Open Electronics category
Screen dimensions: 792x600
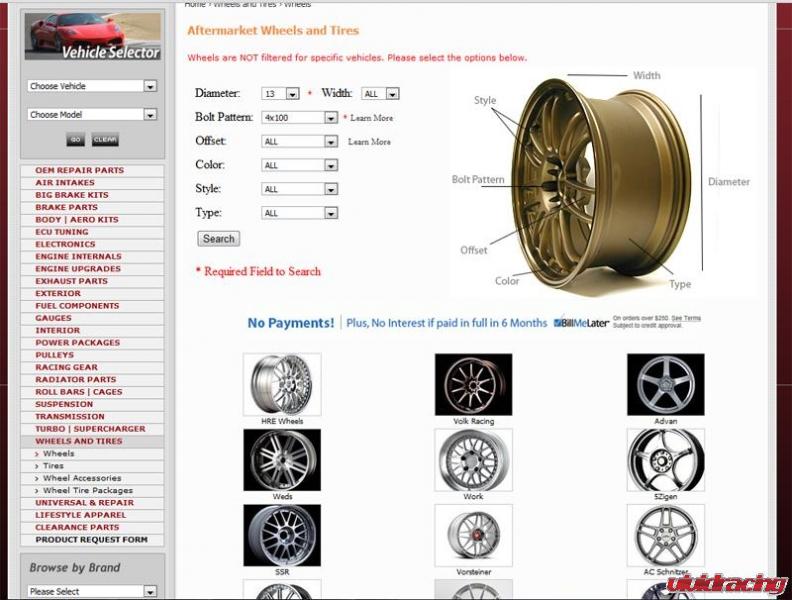[92, 244]
